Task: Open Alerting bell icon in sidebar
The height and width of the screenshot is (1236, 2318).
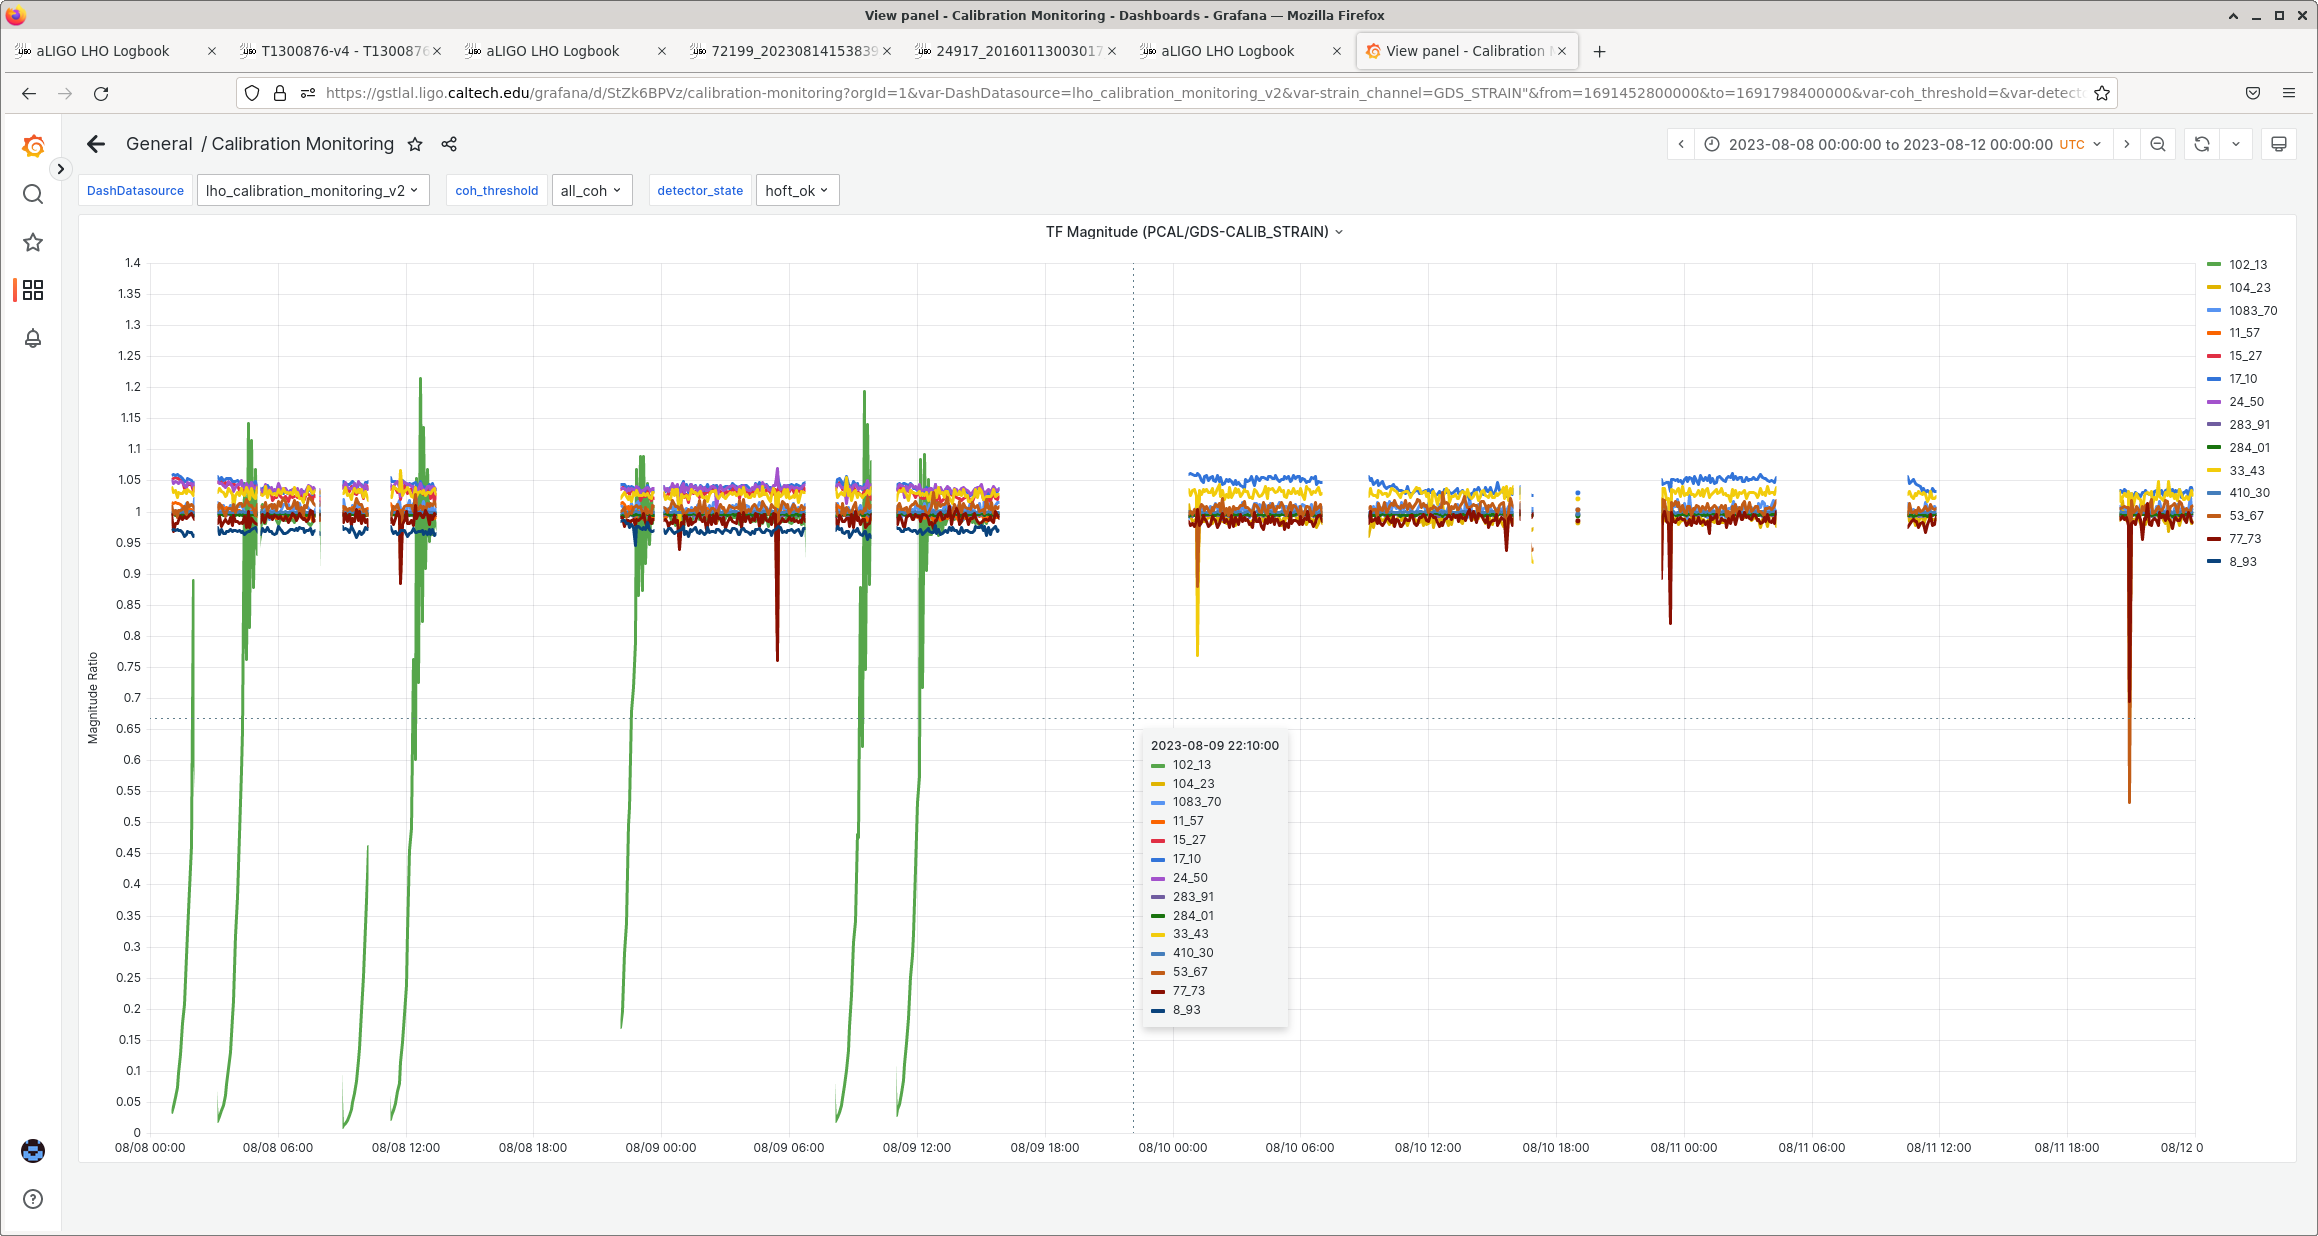Action: pyautogui.click(x=33, y=338)
